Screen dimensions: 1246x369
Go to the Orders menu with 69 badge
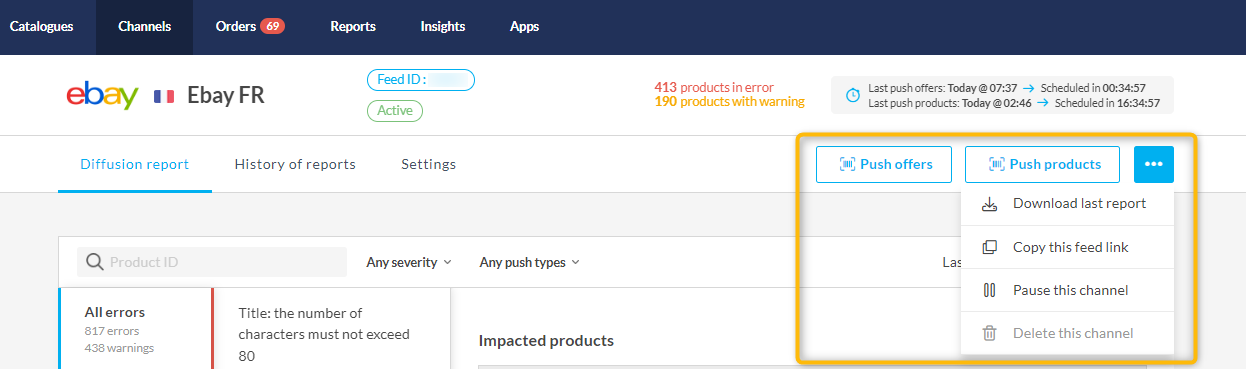pyautogui.click(x=250, y=27)
